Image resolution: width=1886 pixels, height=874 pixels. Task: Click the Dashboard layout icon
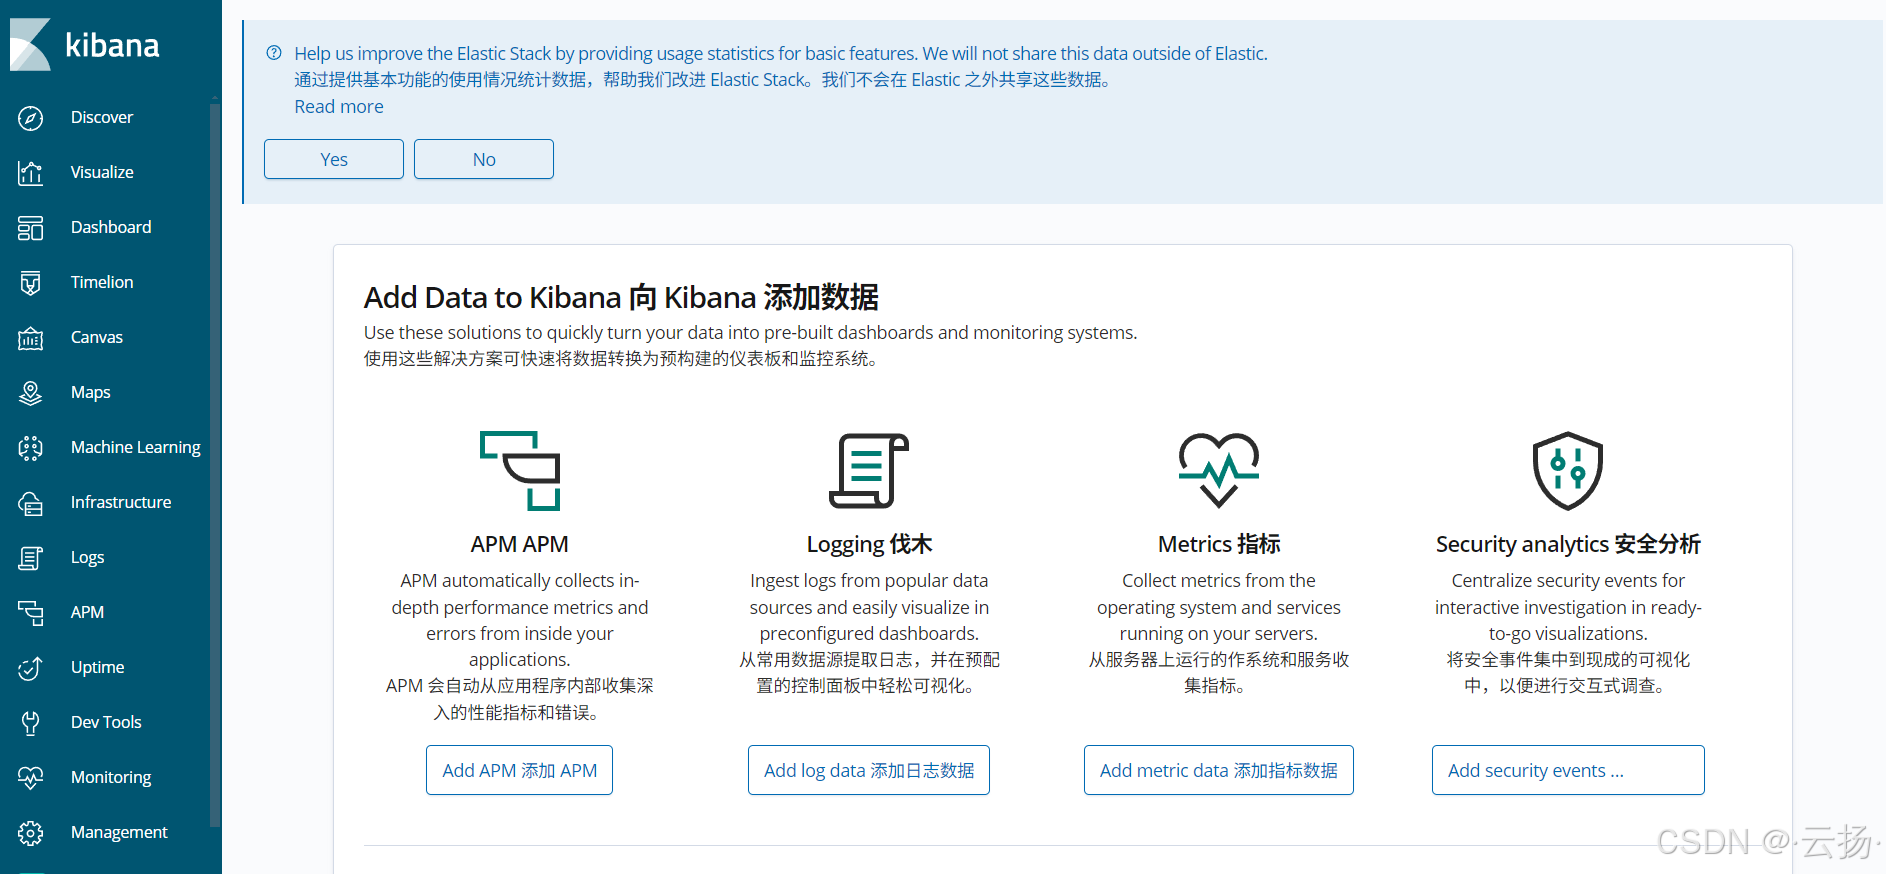(31, 228)
